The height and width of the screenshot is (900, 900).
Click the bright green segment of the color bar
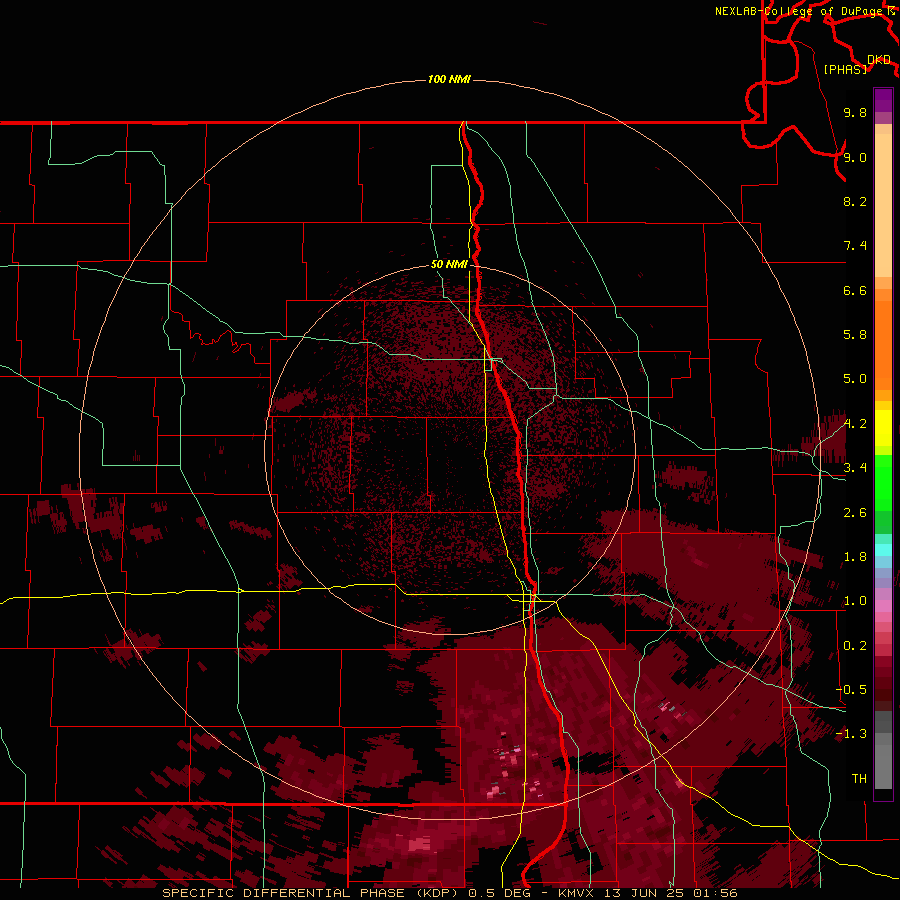(x=883, y=481)
